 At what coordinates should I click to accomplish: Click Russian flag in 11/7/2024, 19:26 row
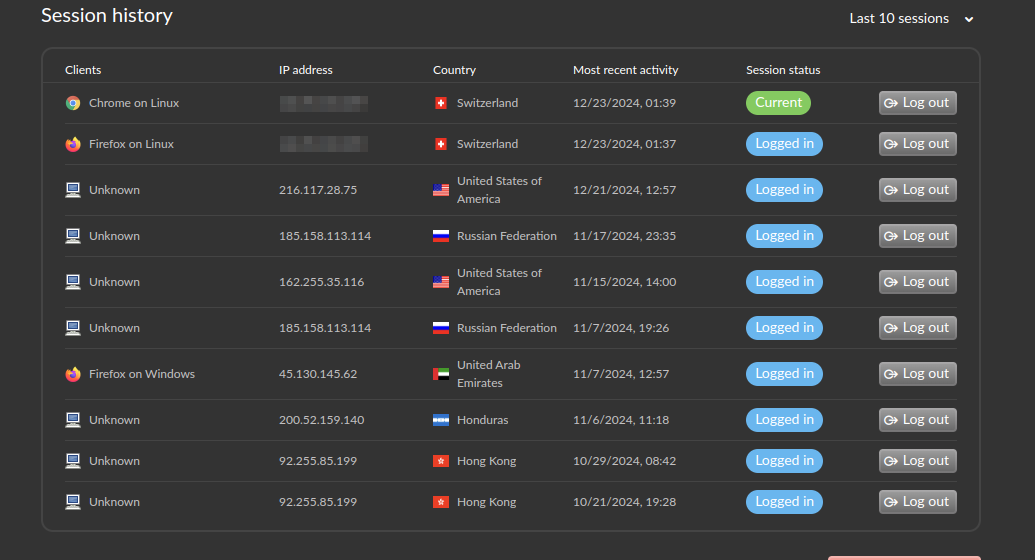point(441,328)
